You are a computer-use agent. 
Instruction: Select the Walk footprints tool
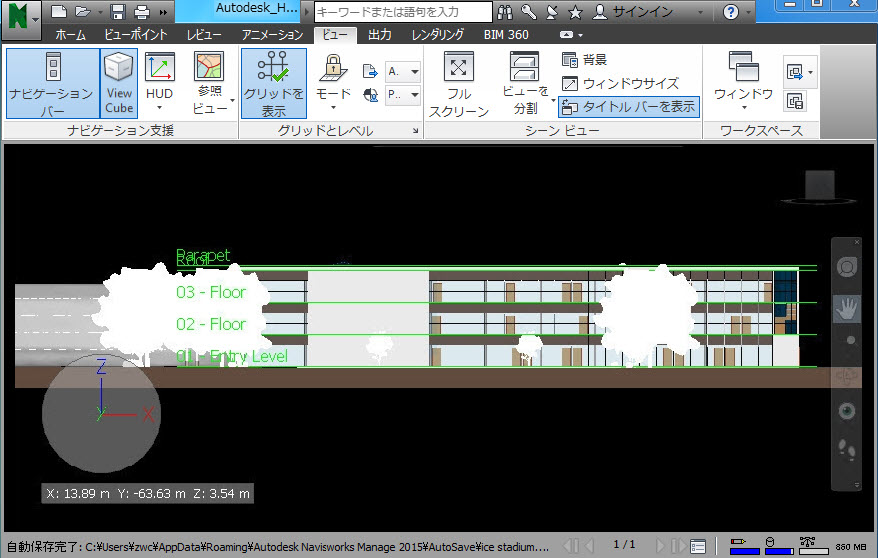click(847, 449)
